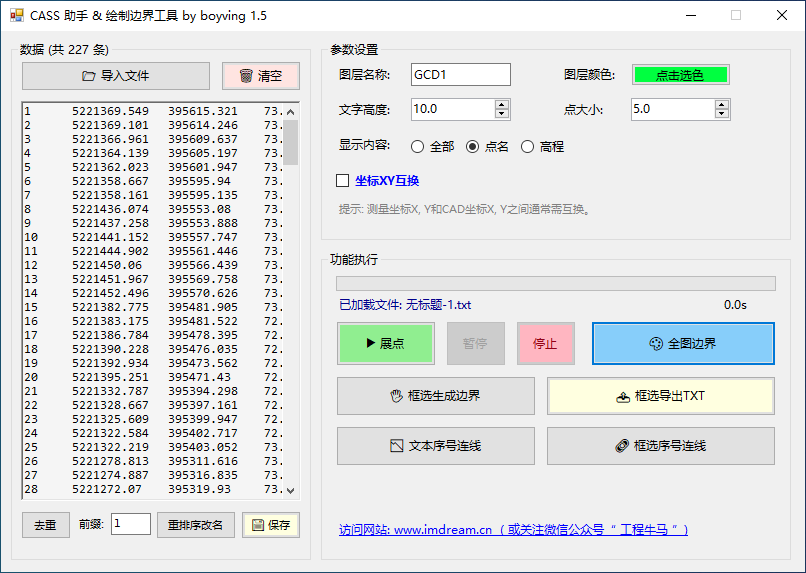Open the www.imdream.cn website link

[x=513, y=530]
